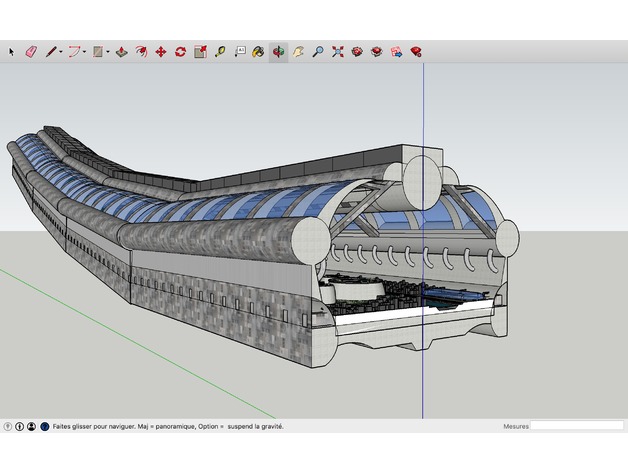The height and width of the screenshot is (472, 628).
Task: Select the Pan hand tool
Action: pos(298,51)
